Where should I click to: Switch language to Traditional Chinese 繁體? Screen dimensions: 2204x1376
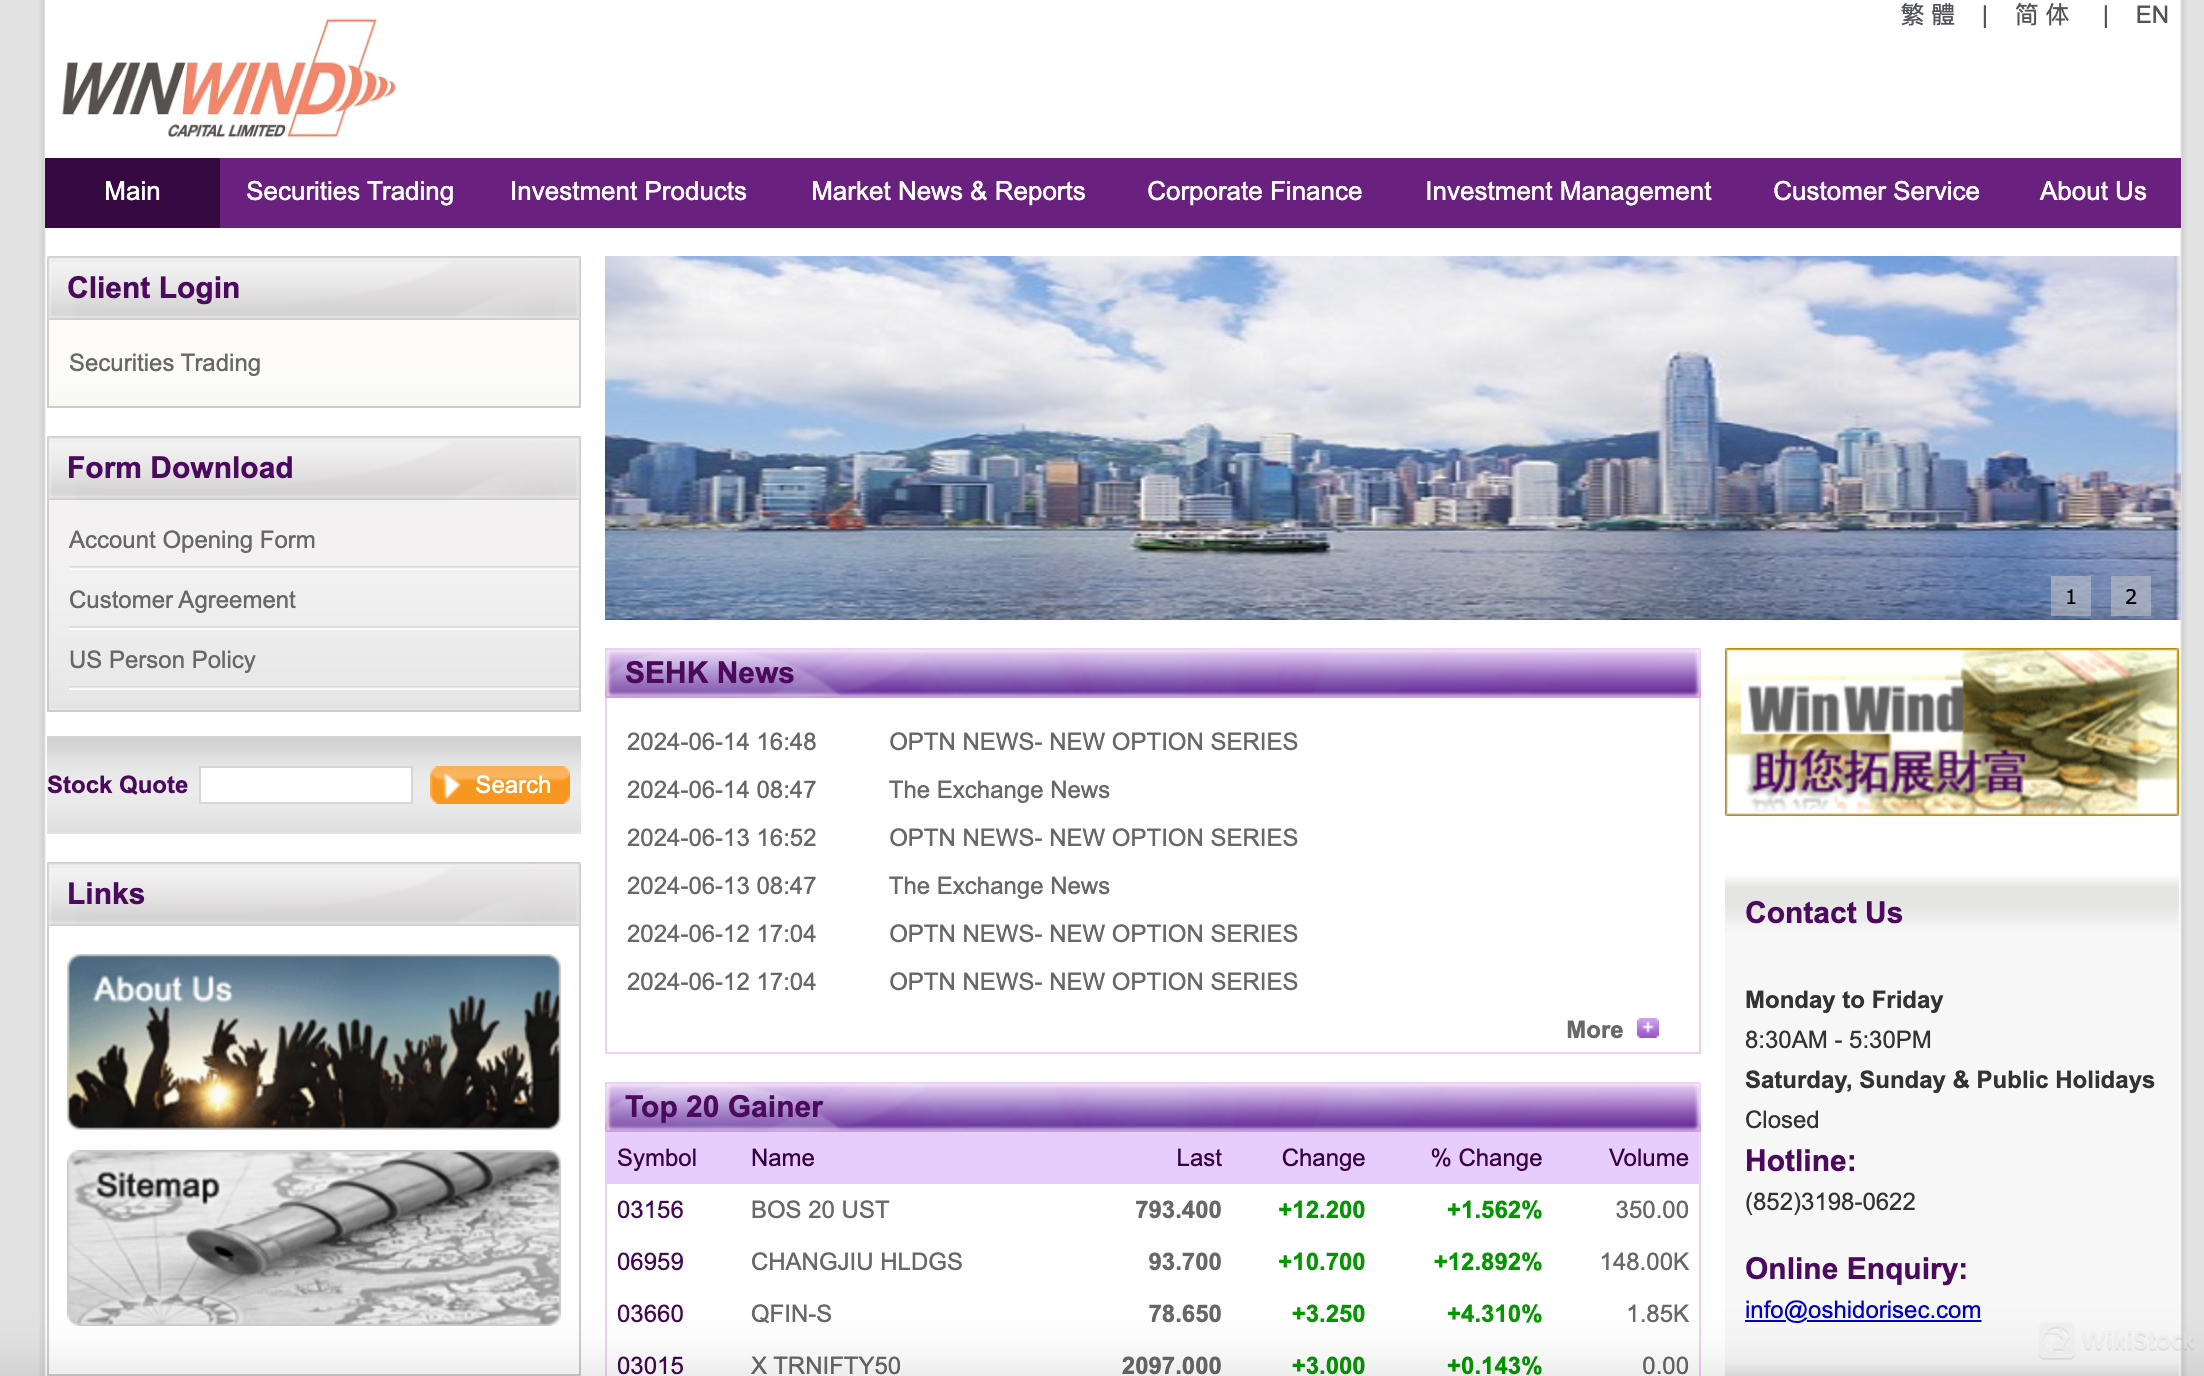click(x=1927, y=15)
